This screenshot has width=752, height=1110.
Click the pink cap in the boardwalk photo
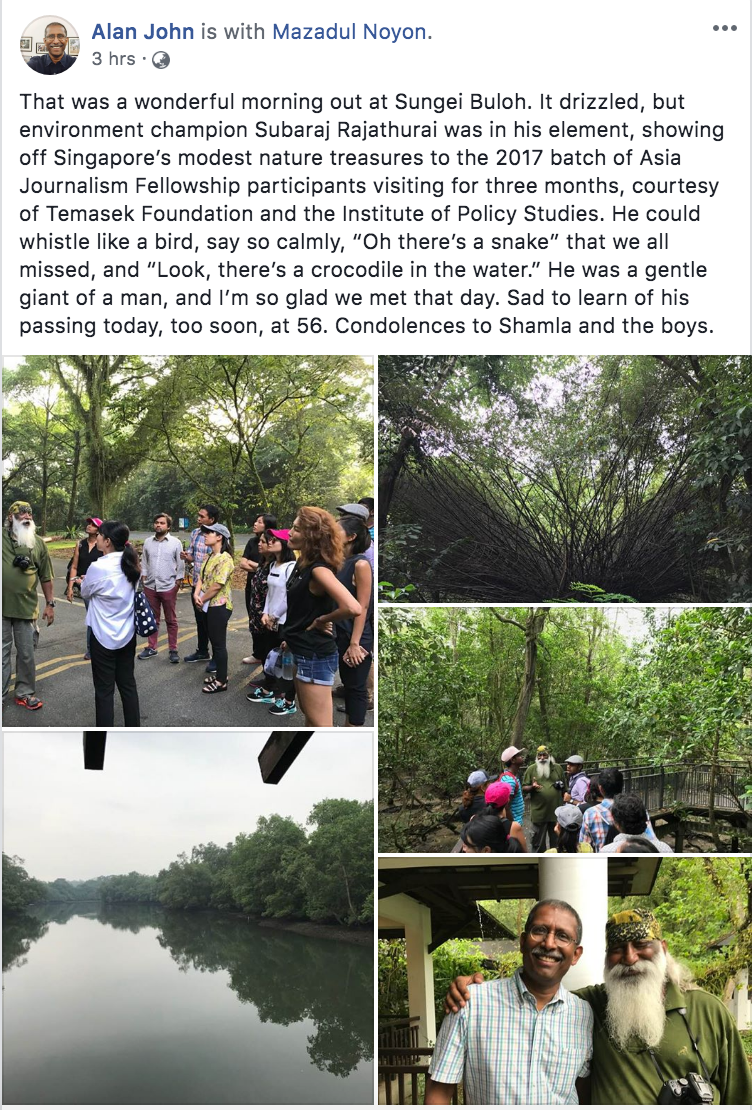coord(498,793)
